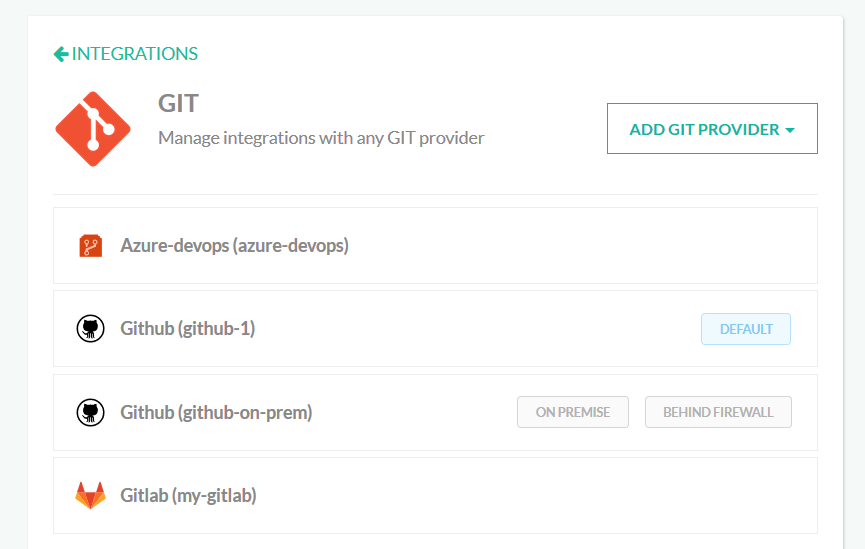
Task: Click the caret arrow on Add Git Provider
Action: tap(790, 130)
